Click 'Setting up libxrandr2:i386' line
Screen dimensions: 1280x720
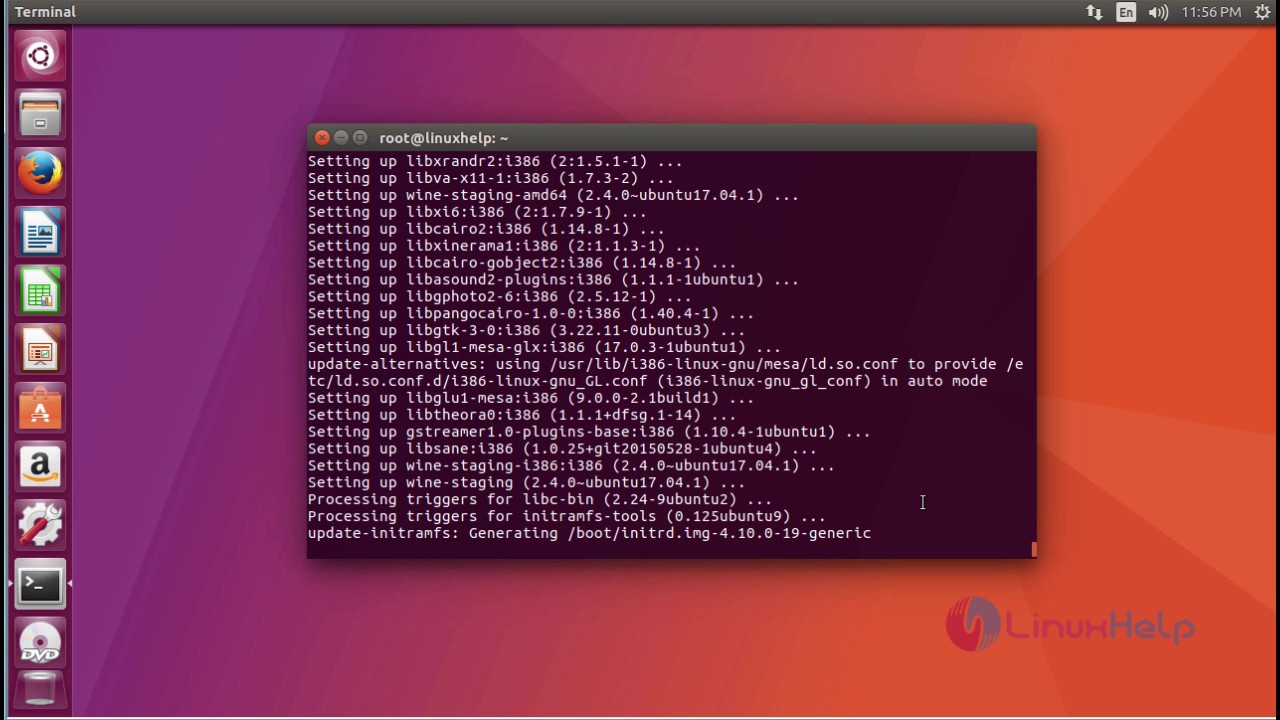click(x=495, y=161)
